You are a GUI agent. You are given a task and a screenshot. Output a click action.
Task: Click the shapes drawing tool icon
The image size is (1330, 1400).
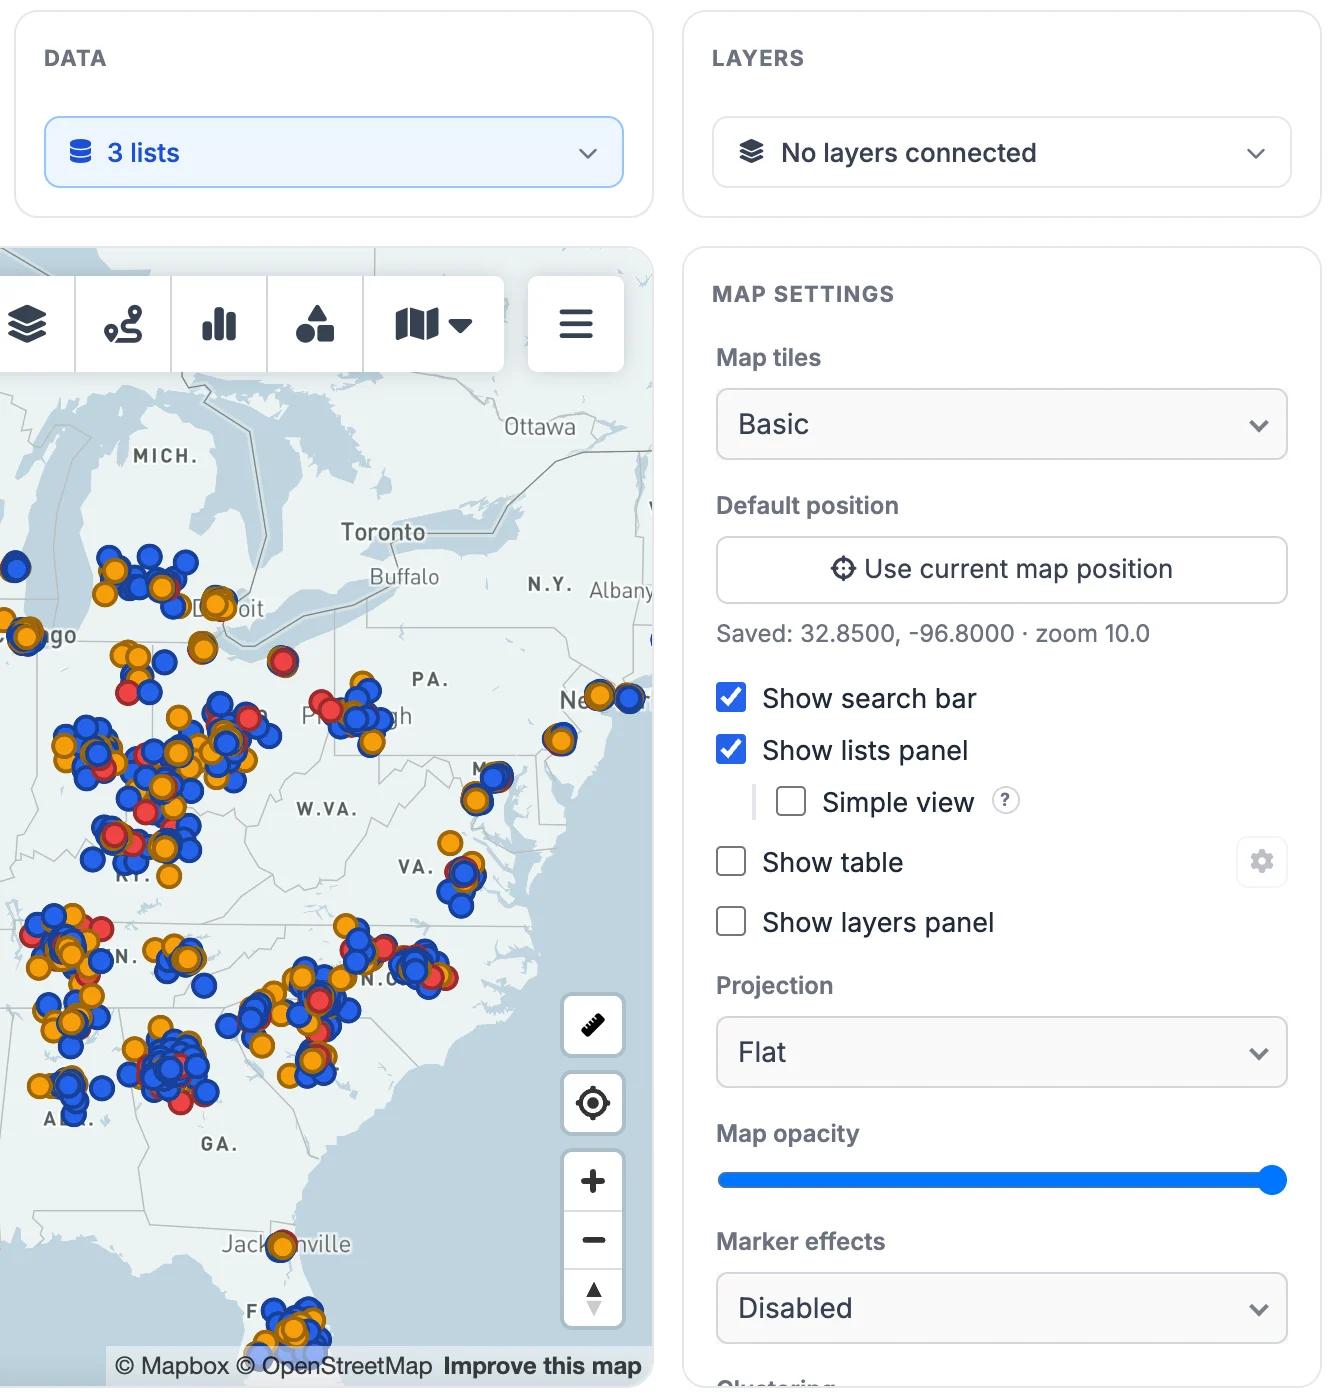(x=315, y=324)
